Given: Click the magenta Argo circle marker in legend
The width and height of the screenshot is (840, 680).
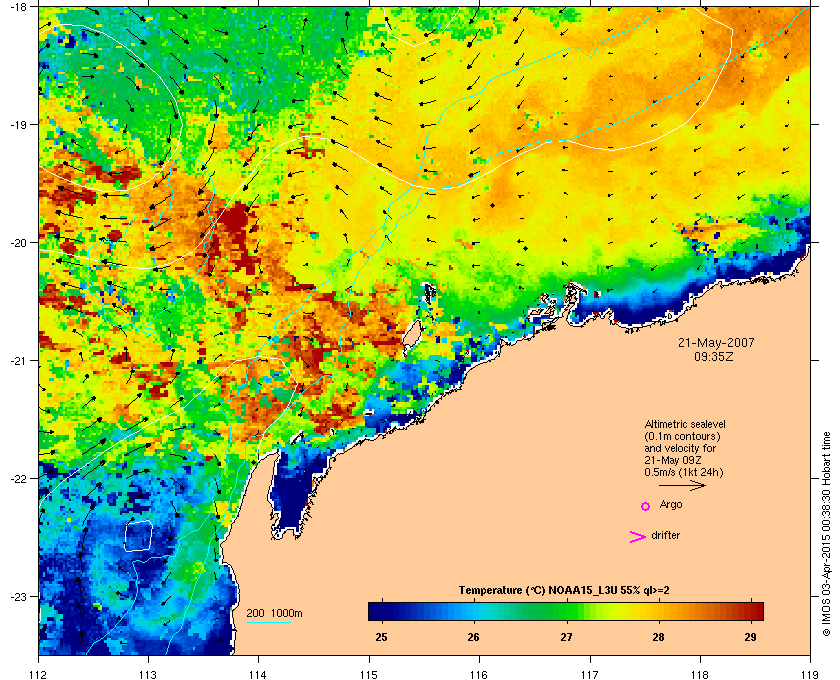Looking at the screenshot, I should [x=646, y=506].
